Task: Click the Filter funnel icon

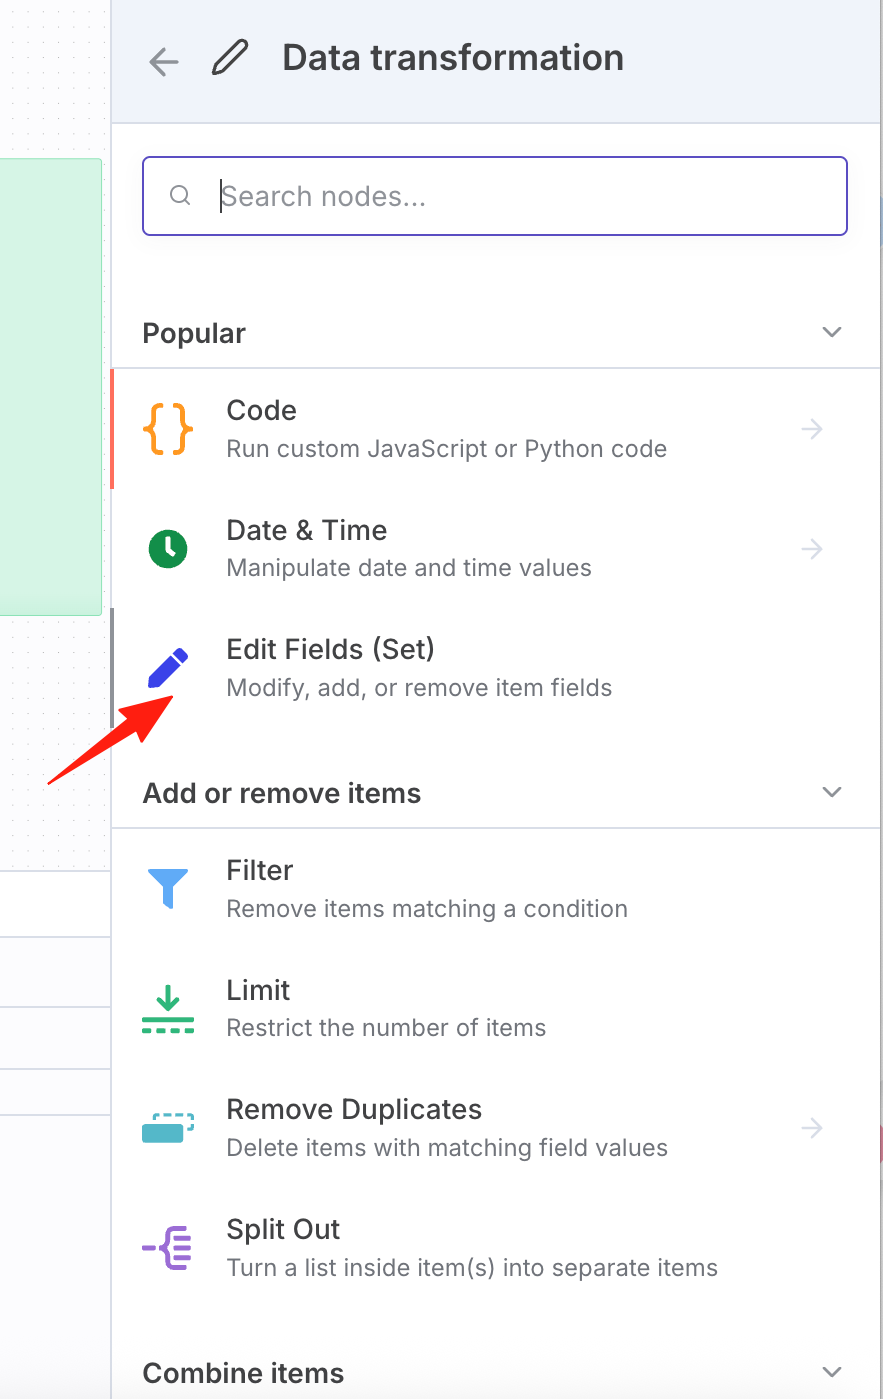Action: click(168, 888)
